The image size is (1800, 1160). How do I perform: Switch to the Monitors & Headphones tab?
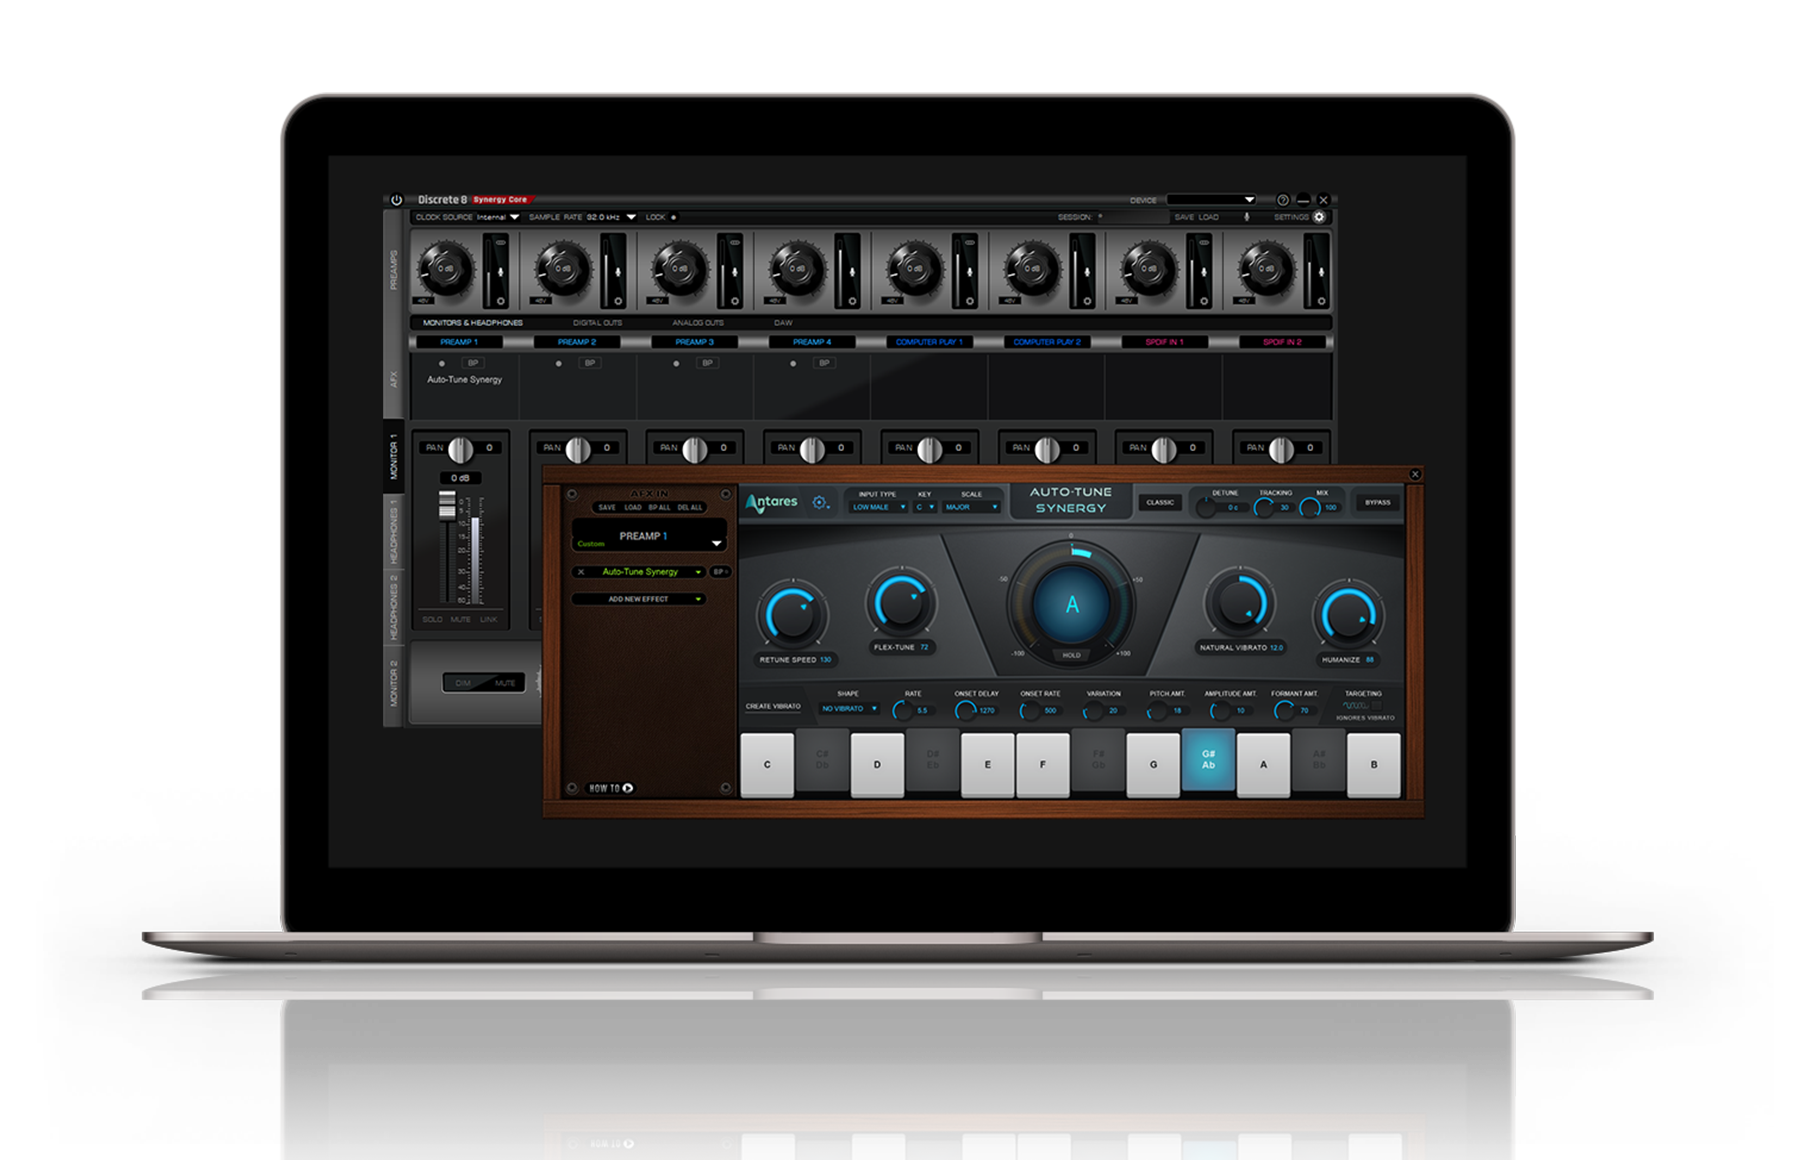[x=473, y=323]
